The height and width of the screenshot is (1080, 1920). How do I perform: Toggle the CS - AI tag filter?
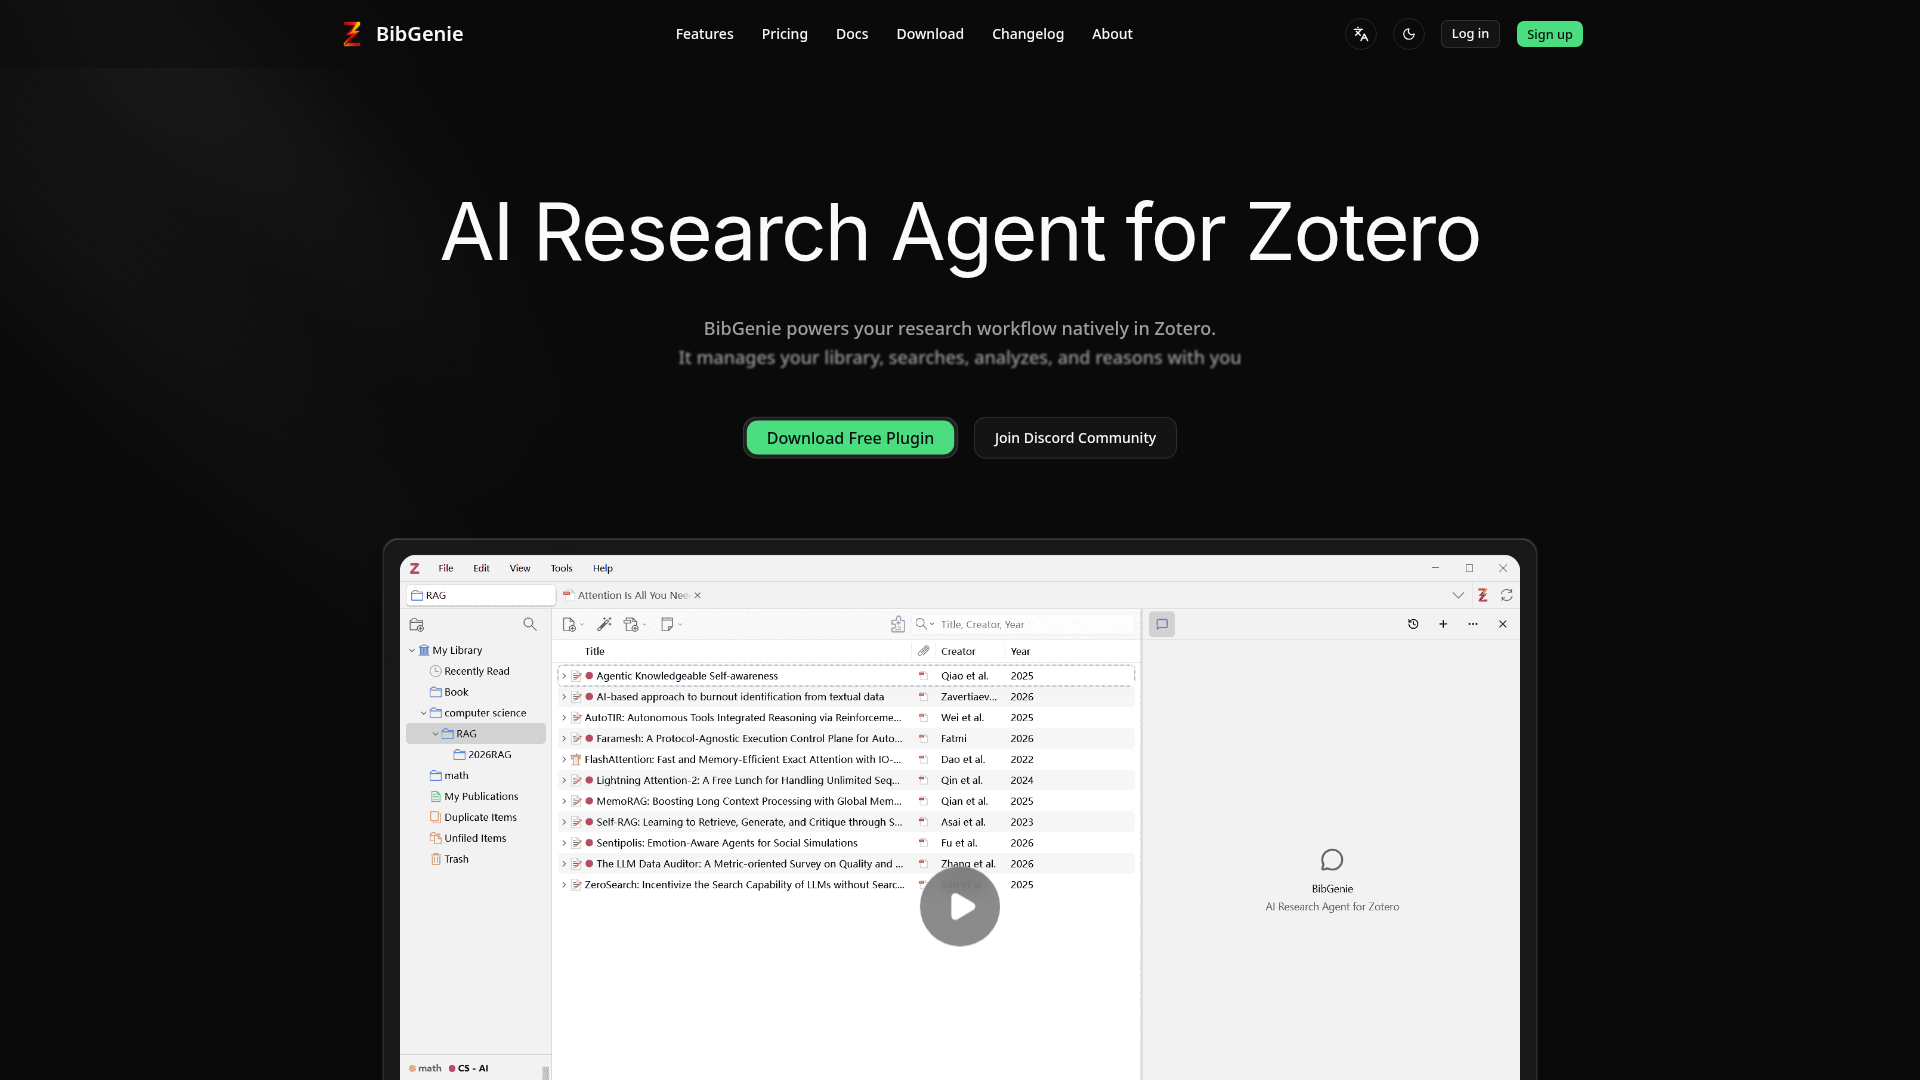(469, 1068)
